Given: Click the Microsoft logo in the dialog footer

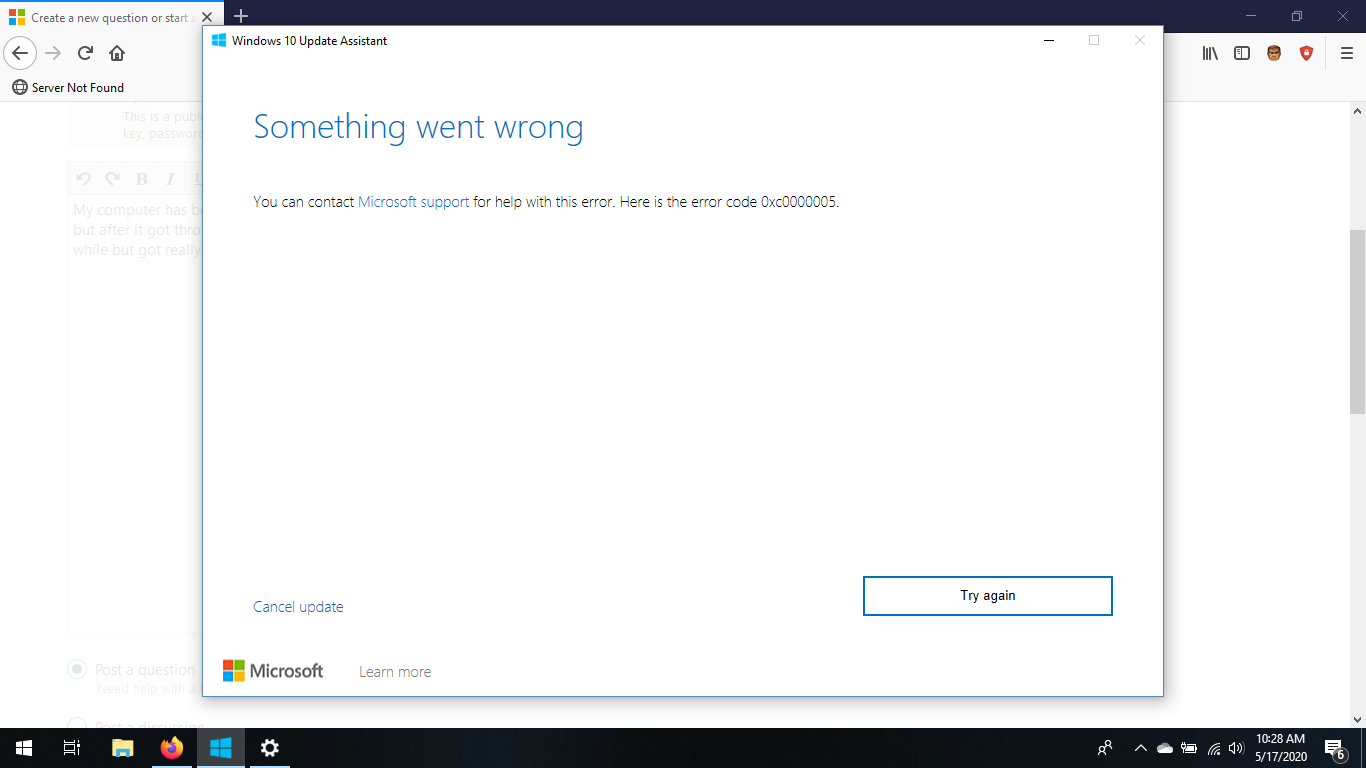Looking at the screenshot, I should 273,671.
